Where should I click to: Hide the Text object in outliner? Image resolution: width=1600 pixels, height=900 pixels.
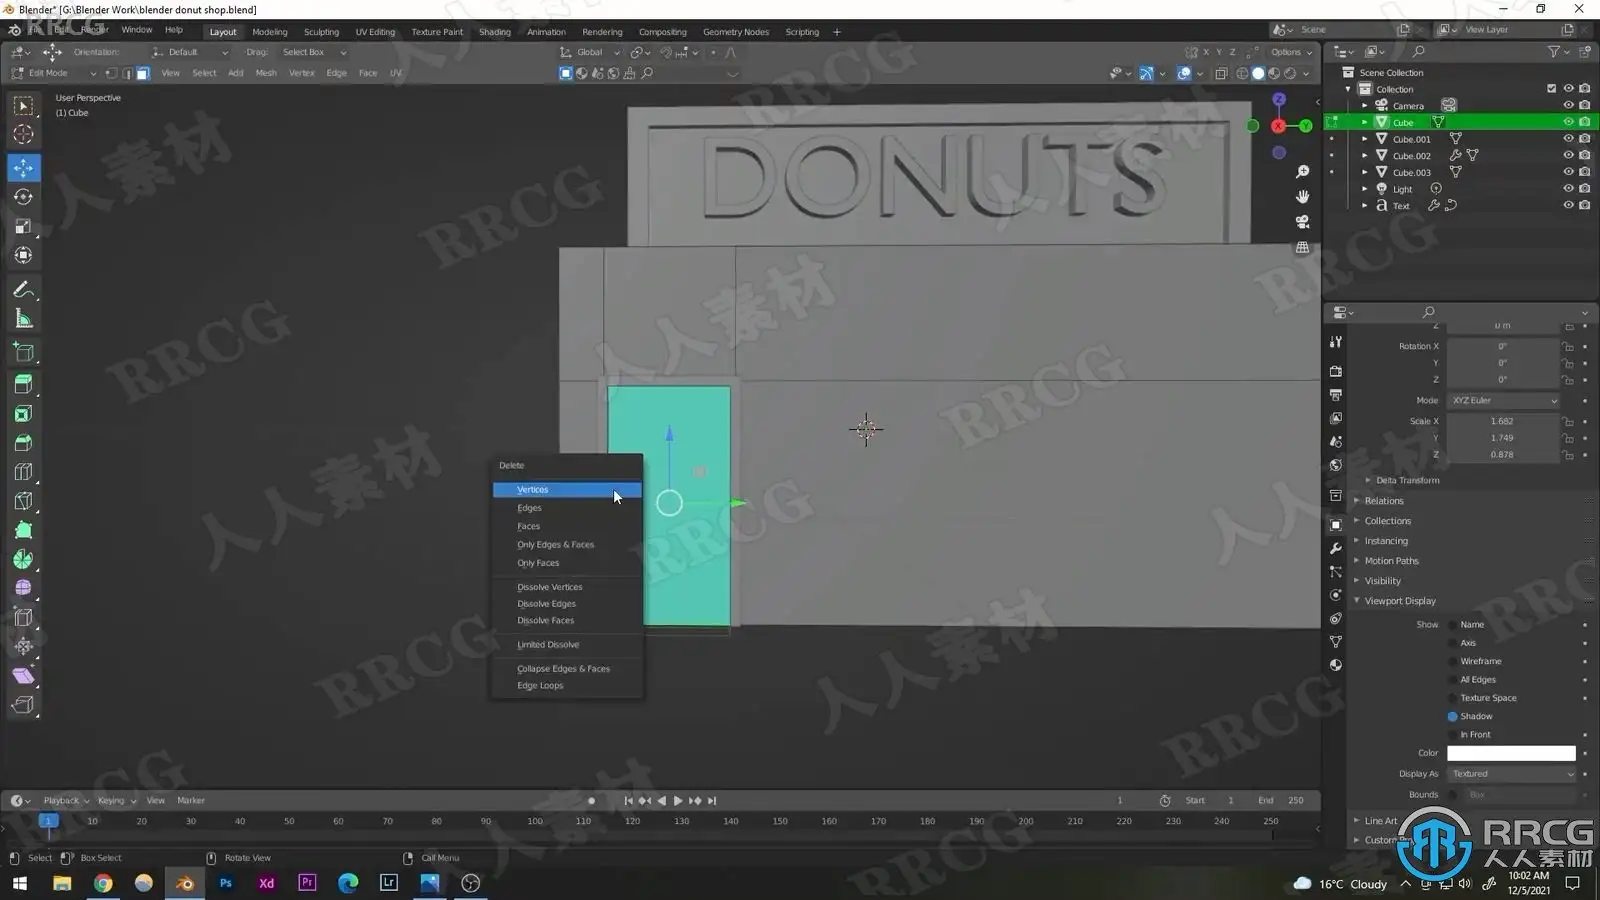coord(1568,205)
